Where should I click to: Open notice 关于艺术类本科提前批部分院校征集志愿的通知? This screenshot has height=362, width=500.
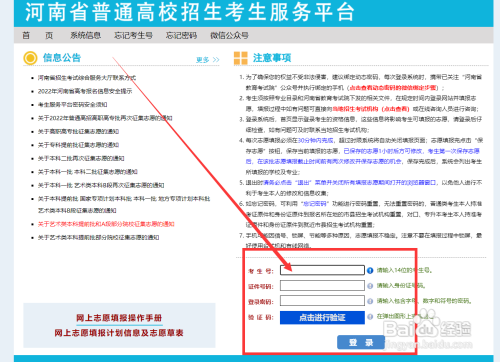pyautogui.click(x=98, y=237)
